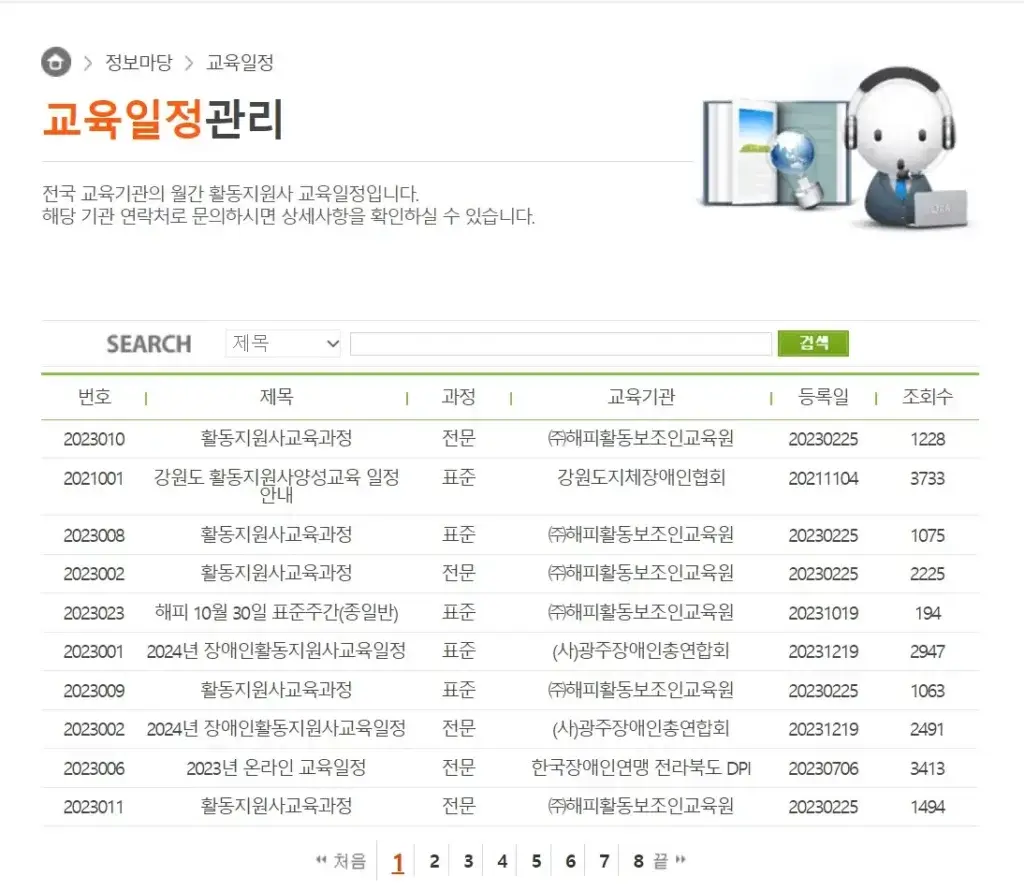Go to pagination page 4

[502, 862]
